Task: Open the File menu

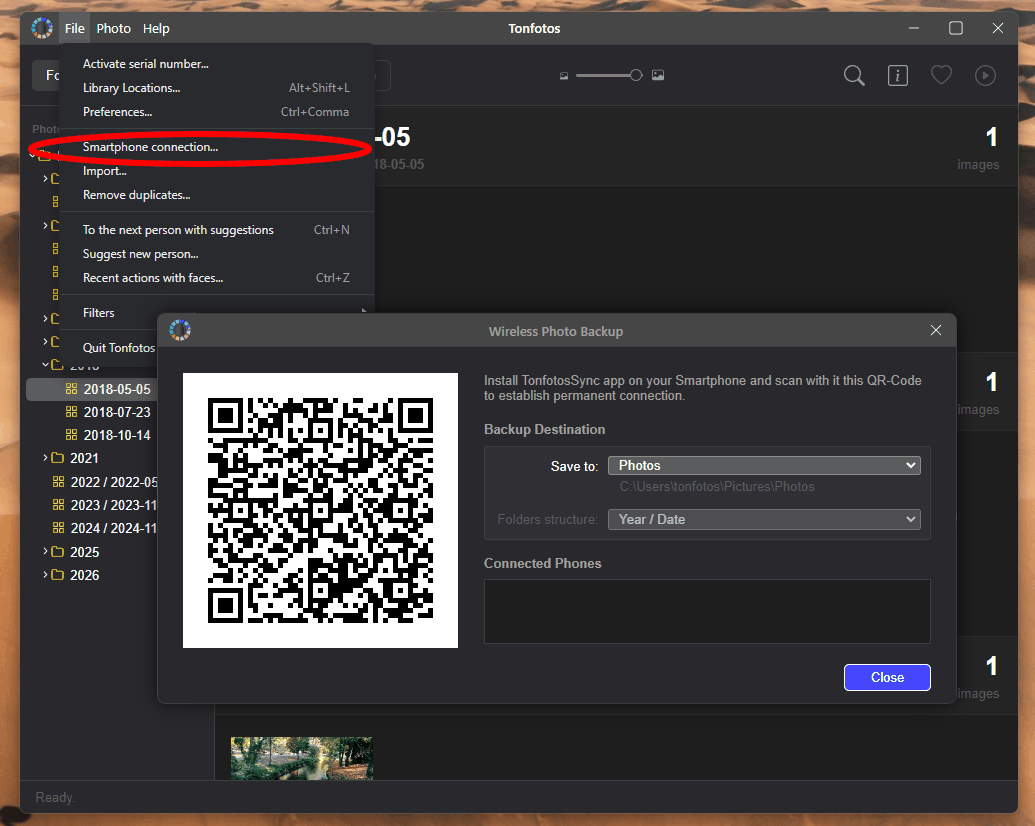Action: point(75,28)
